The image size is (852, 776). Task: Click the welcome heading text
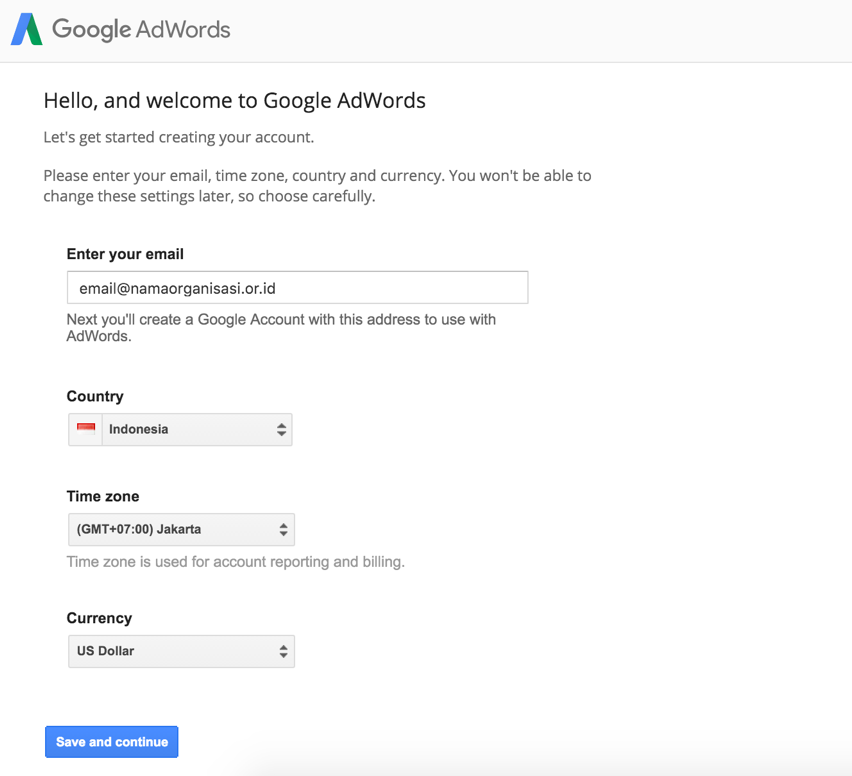233,100
